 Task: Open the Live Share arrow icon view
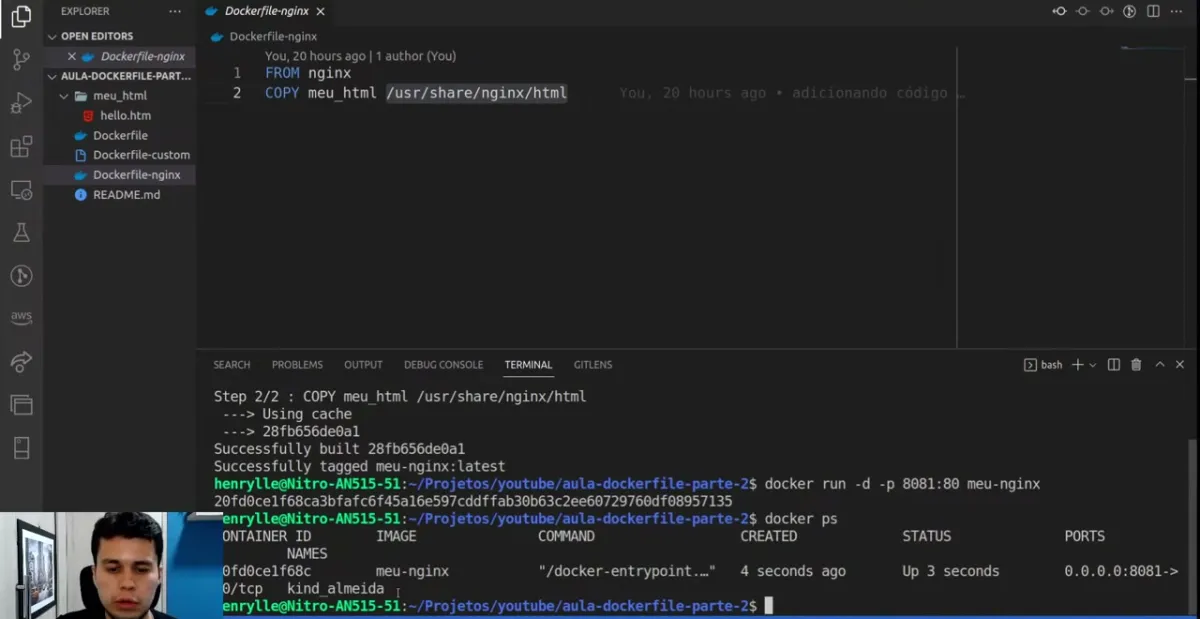[21, 361]
